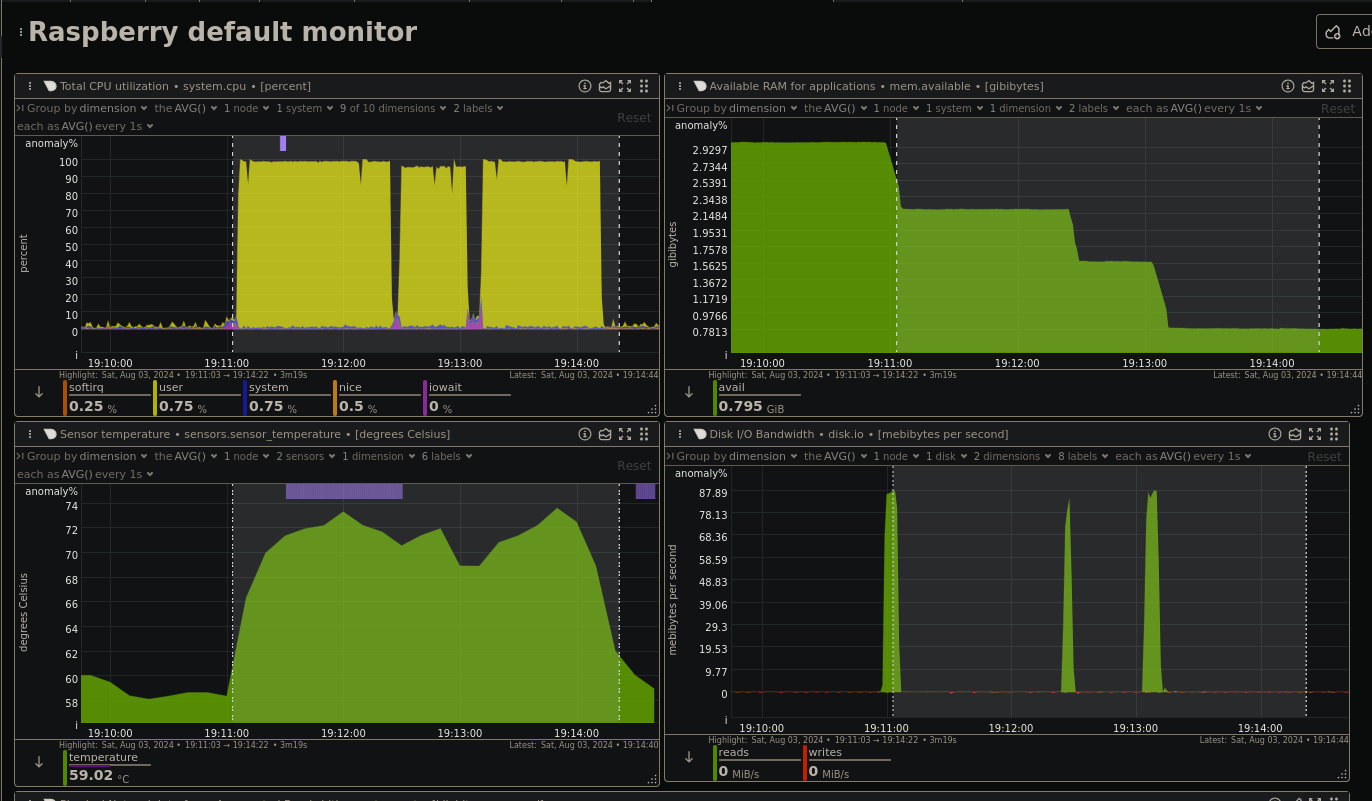This screenshot has width=1372, height=801.
Task: Open the '1 system' dropdown on Available RAM chart
Action: (953, 108)
